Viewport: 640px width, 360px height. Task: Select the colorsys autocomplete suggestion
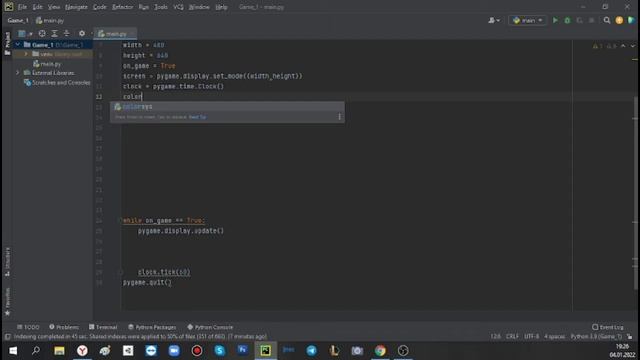[x=227, y=107]
